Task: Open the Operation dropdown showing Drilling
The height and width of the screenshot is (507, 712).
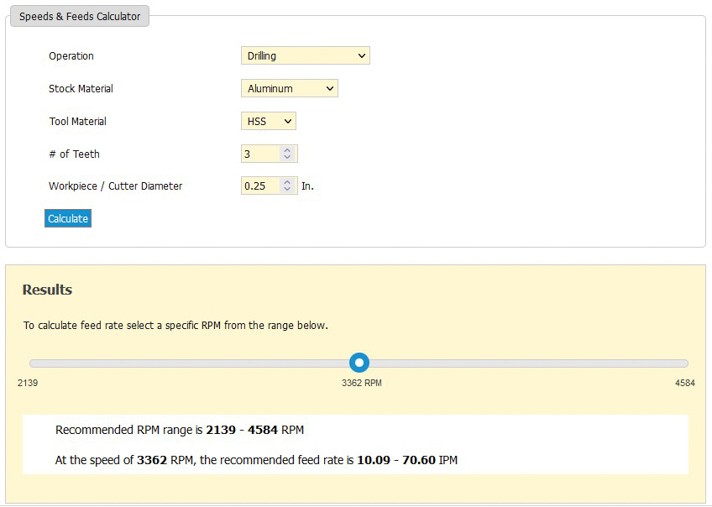Action: 305,56
